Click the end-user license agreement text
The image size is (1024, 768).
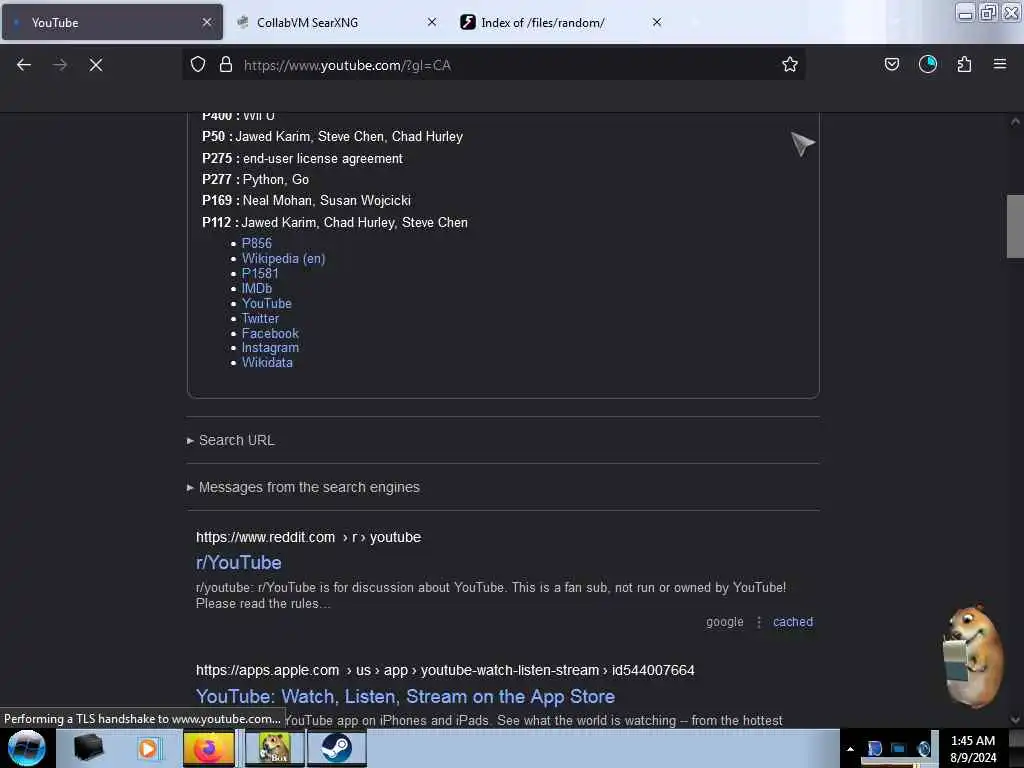pyautogui.click(x=323, y=158)
